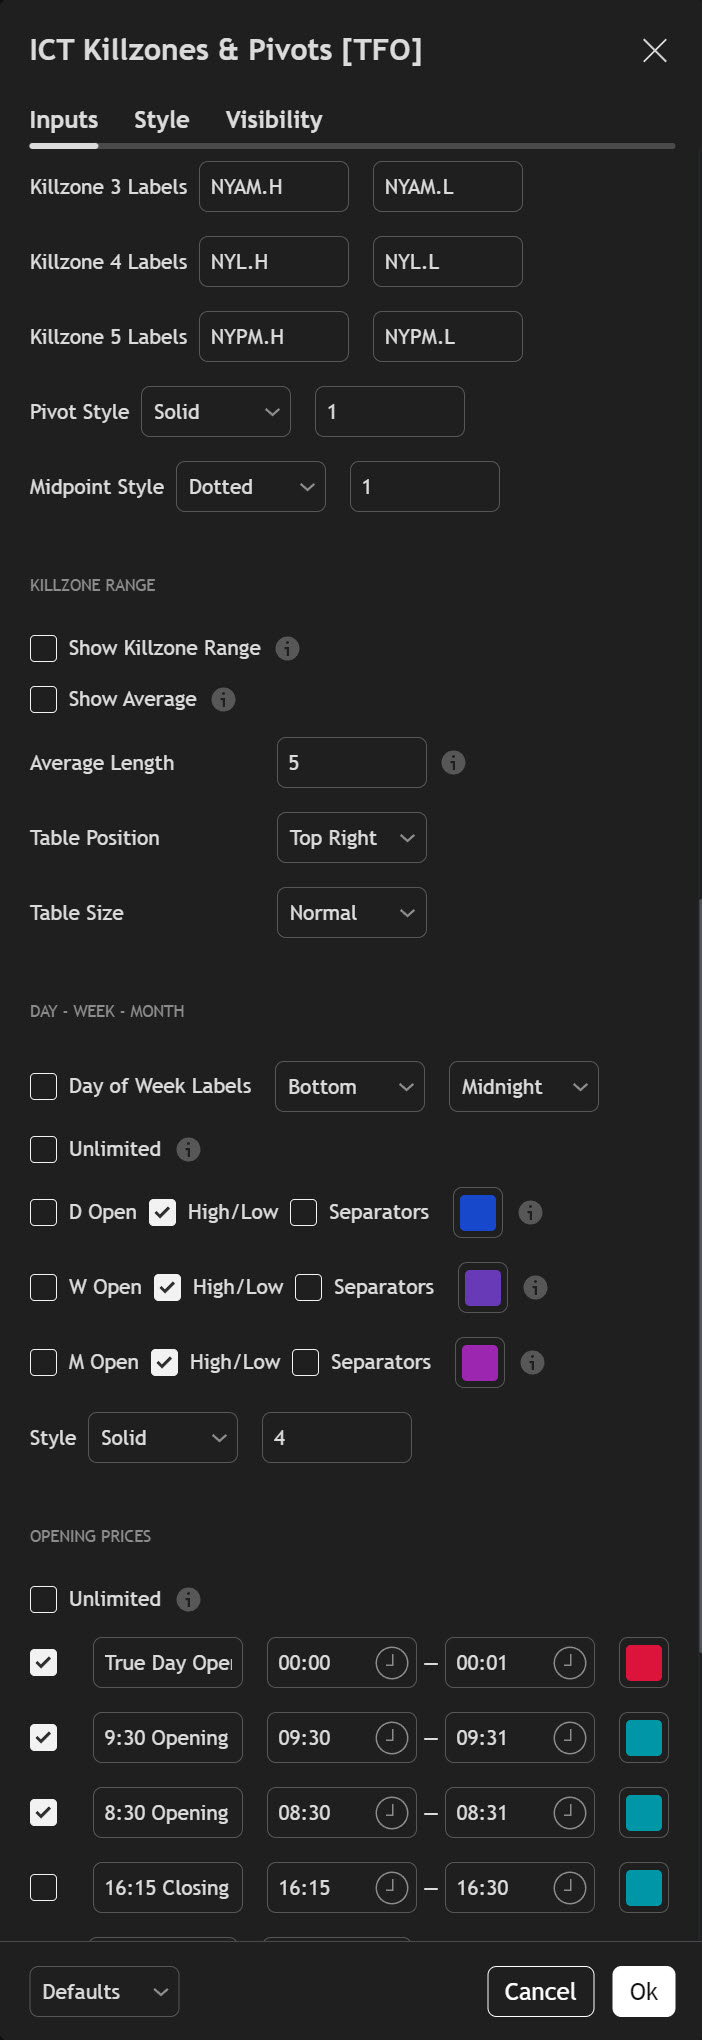The width and height of the screenshot is (702, 2040).
Task: Click the Cancel button
Action: pyautogui.click(x=540, y=1991)
